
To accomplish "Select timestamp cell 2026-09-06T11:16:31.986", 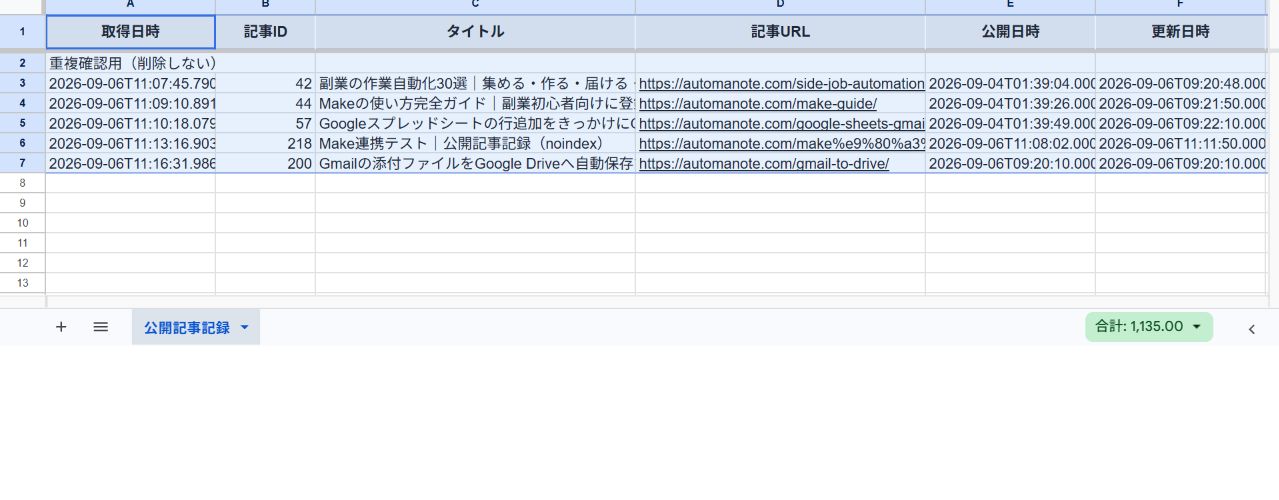I will tap(131, 164).
